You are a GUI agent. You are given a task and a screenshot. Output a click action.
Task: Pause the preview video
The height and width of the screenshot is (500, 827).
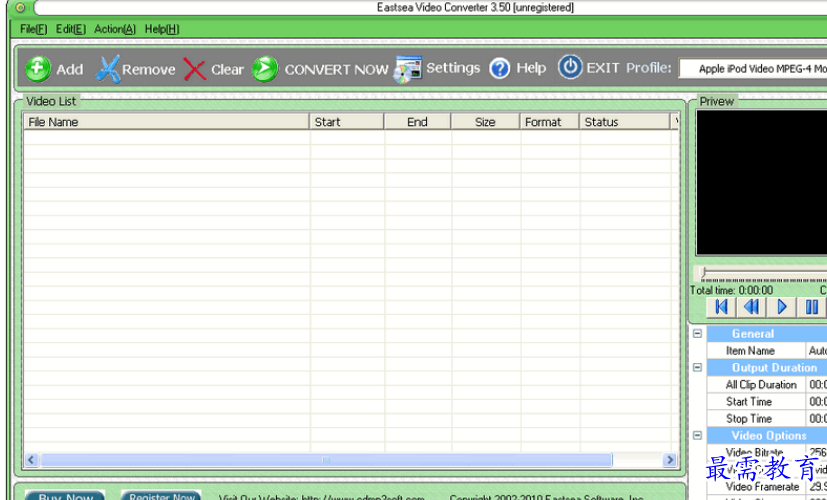point(812,306)
